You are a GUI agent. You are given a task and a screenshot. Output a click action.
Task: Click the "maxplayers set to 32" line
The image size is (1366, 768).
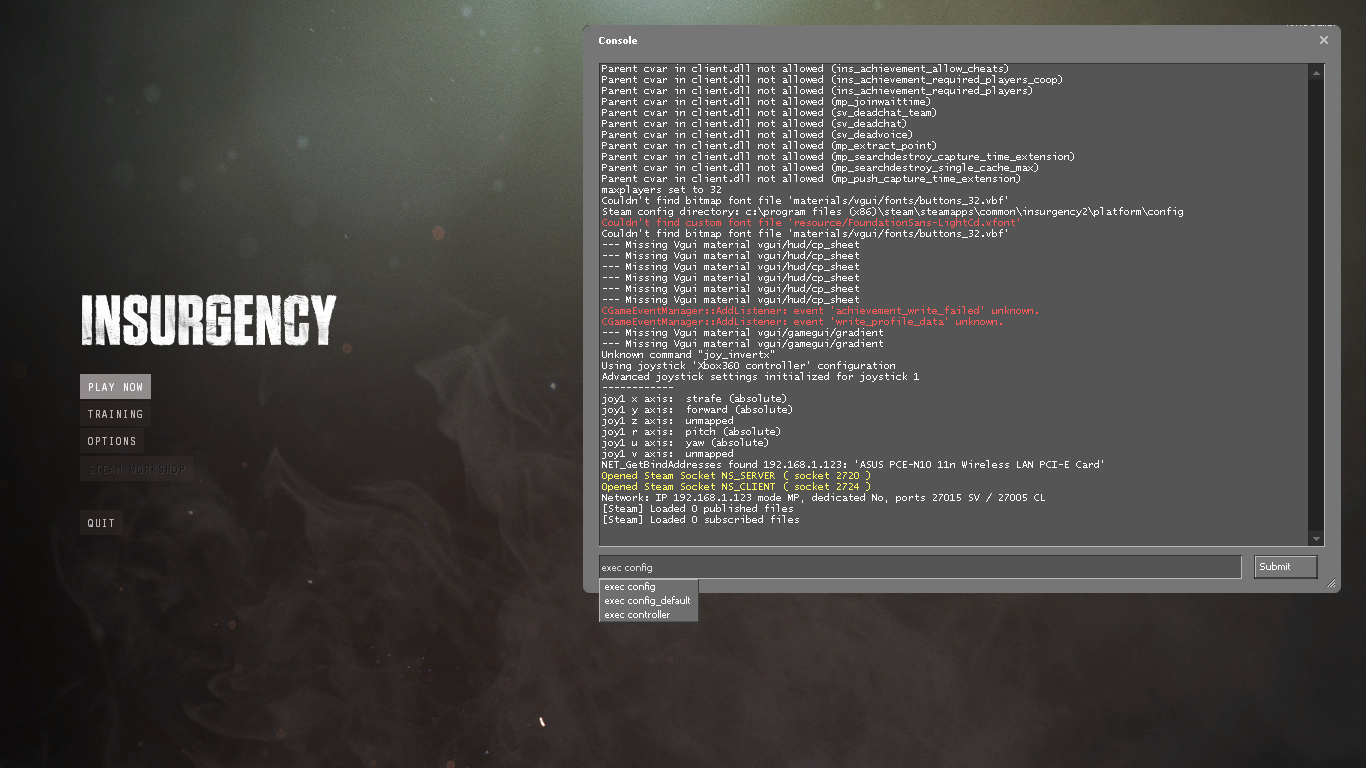[661, 190]
